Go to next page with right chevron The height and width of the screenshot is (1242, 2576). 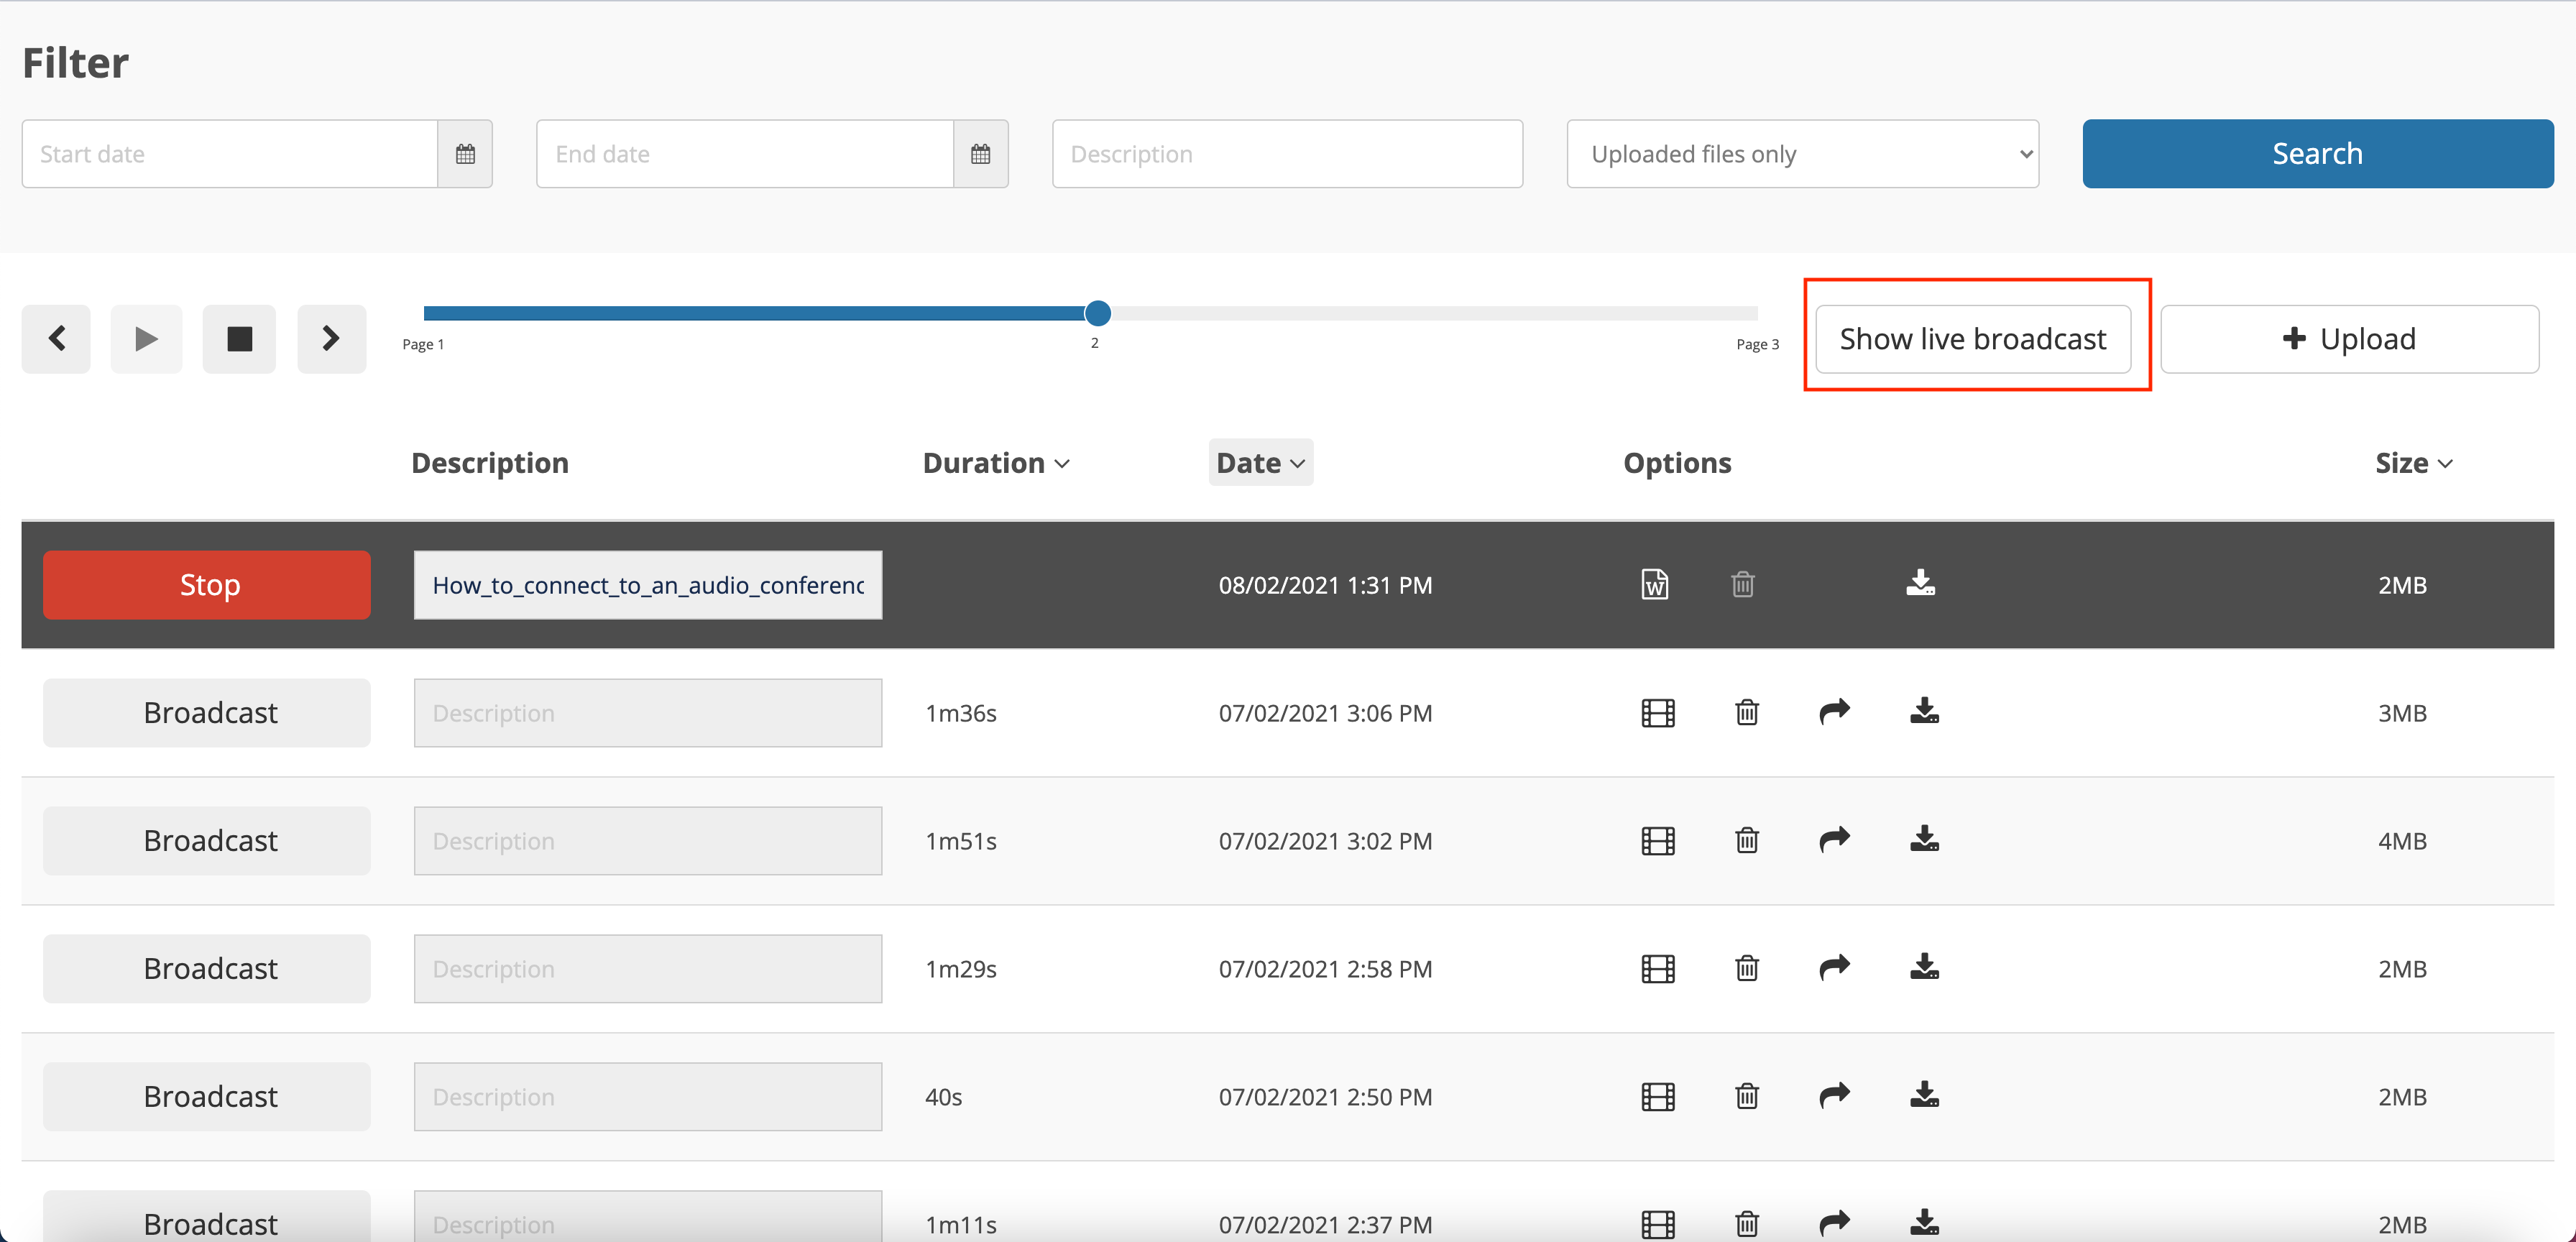pos(331,339)
